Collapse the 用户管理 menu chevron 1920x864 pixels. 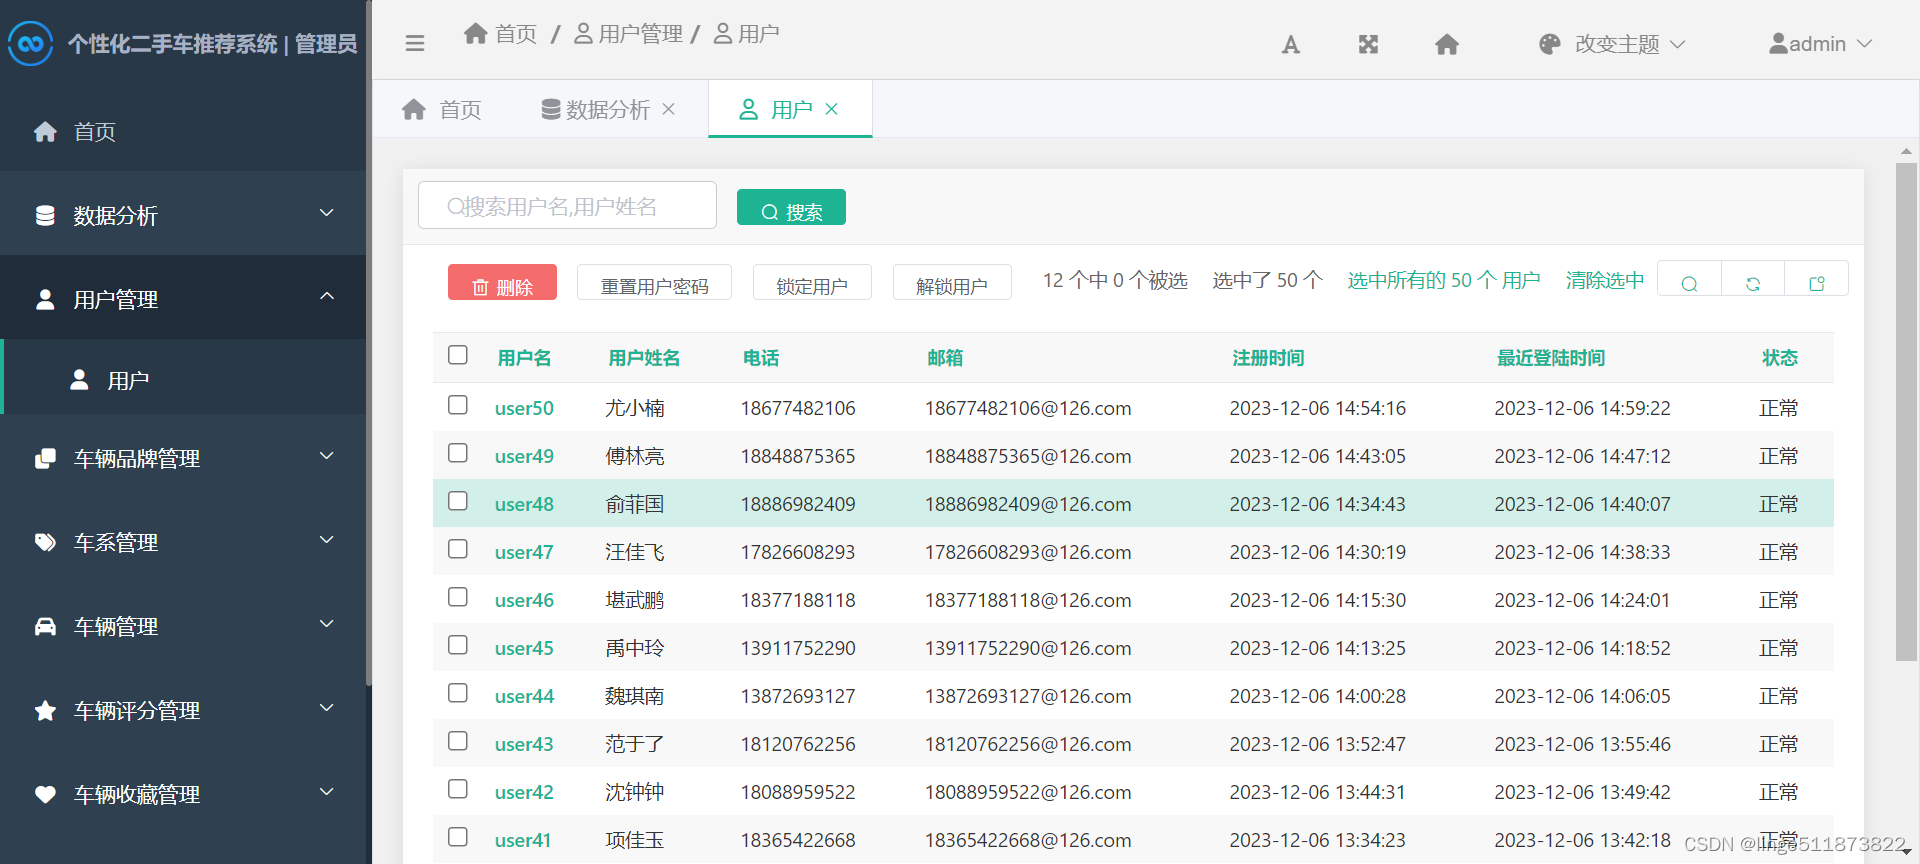click(x=326, y=296)
